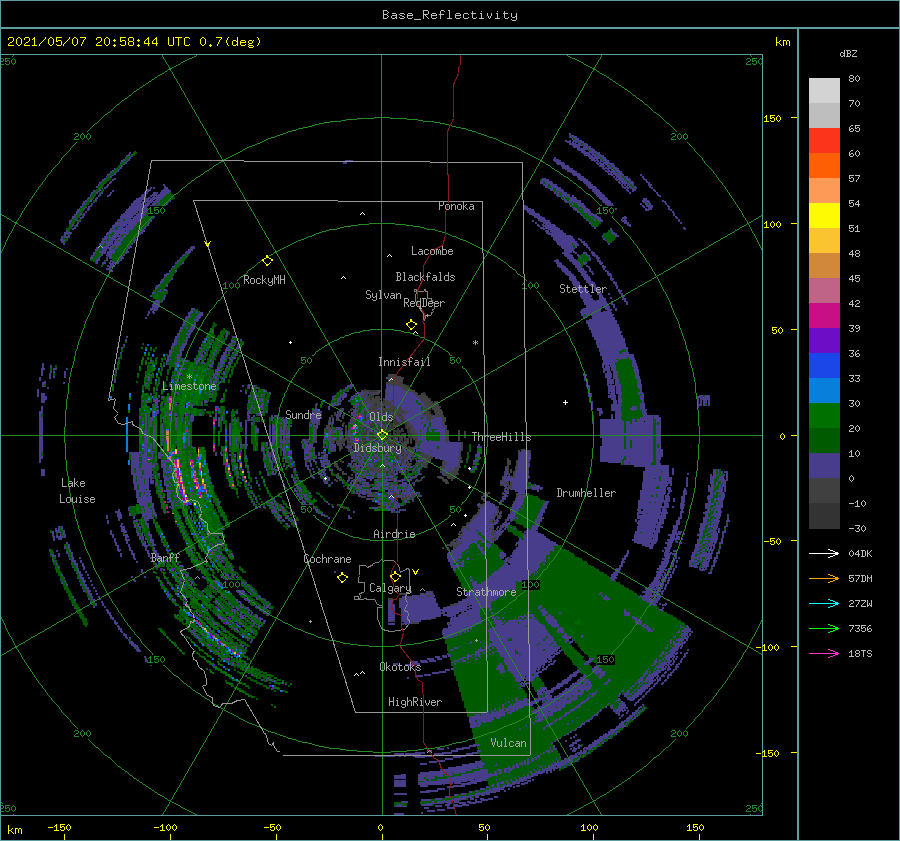
Task: Pick the deep blue swatch near the 36 label
Action: [824, 366]
